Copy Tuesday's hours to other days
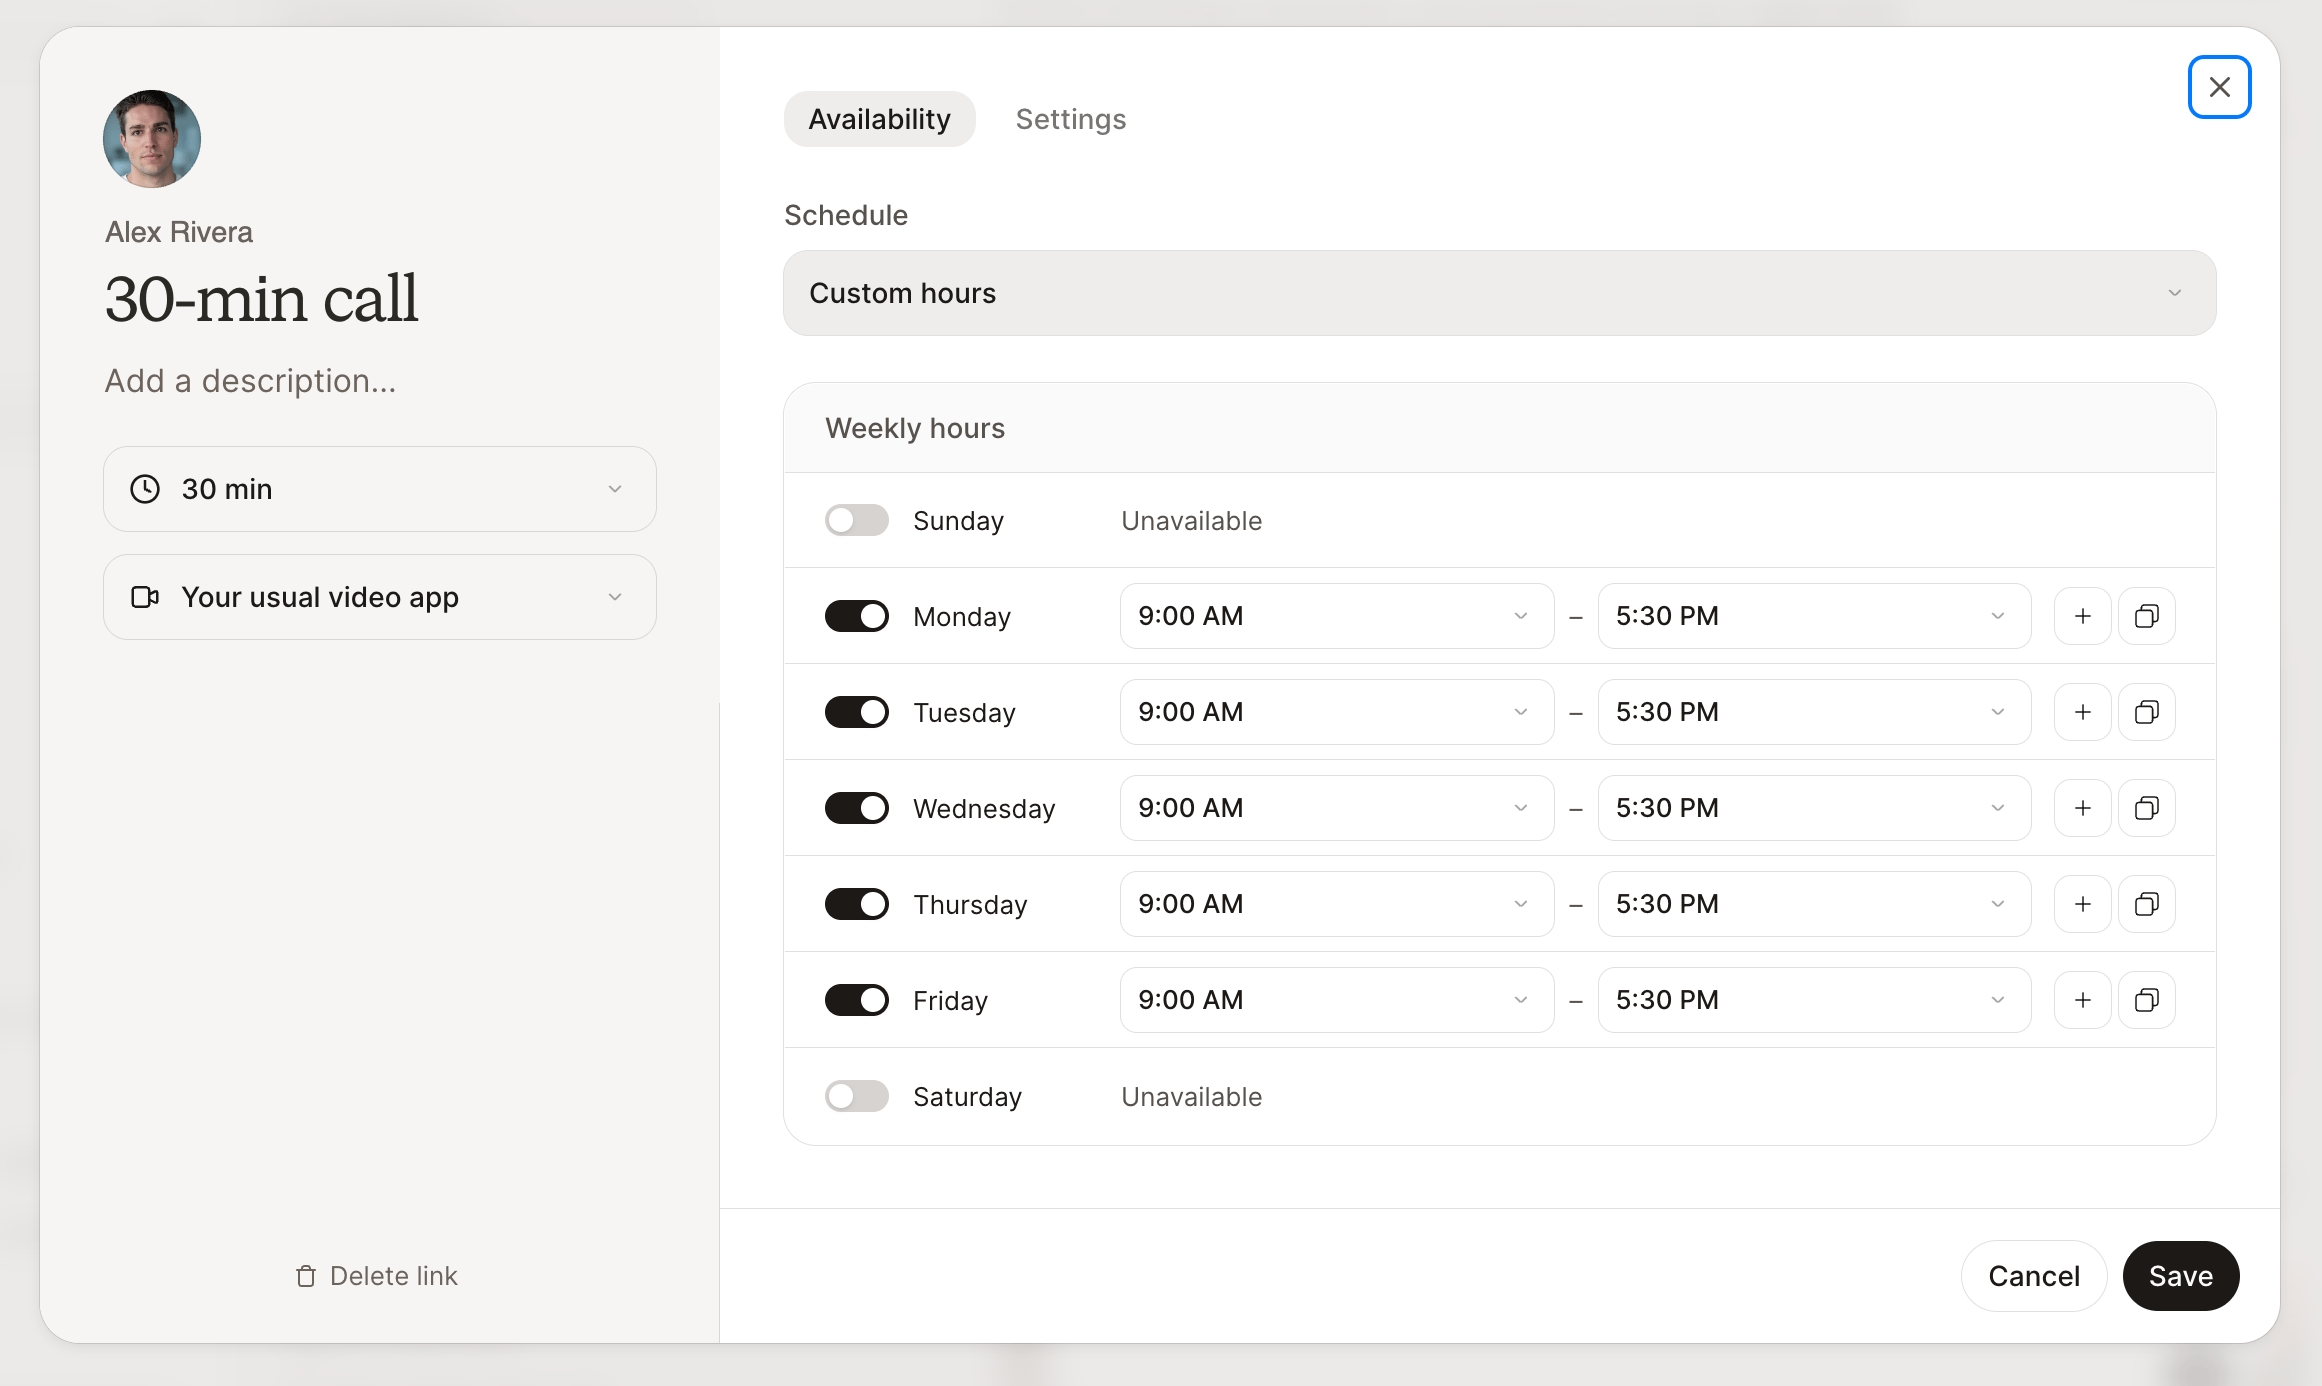Viewport: 2322px width, 1386px height. (2146, 712)
